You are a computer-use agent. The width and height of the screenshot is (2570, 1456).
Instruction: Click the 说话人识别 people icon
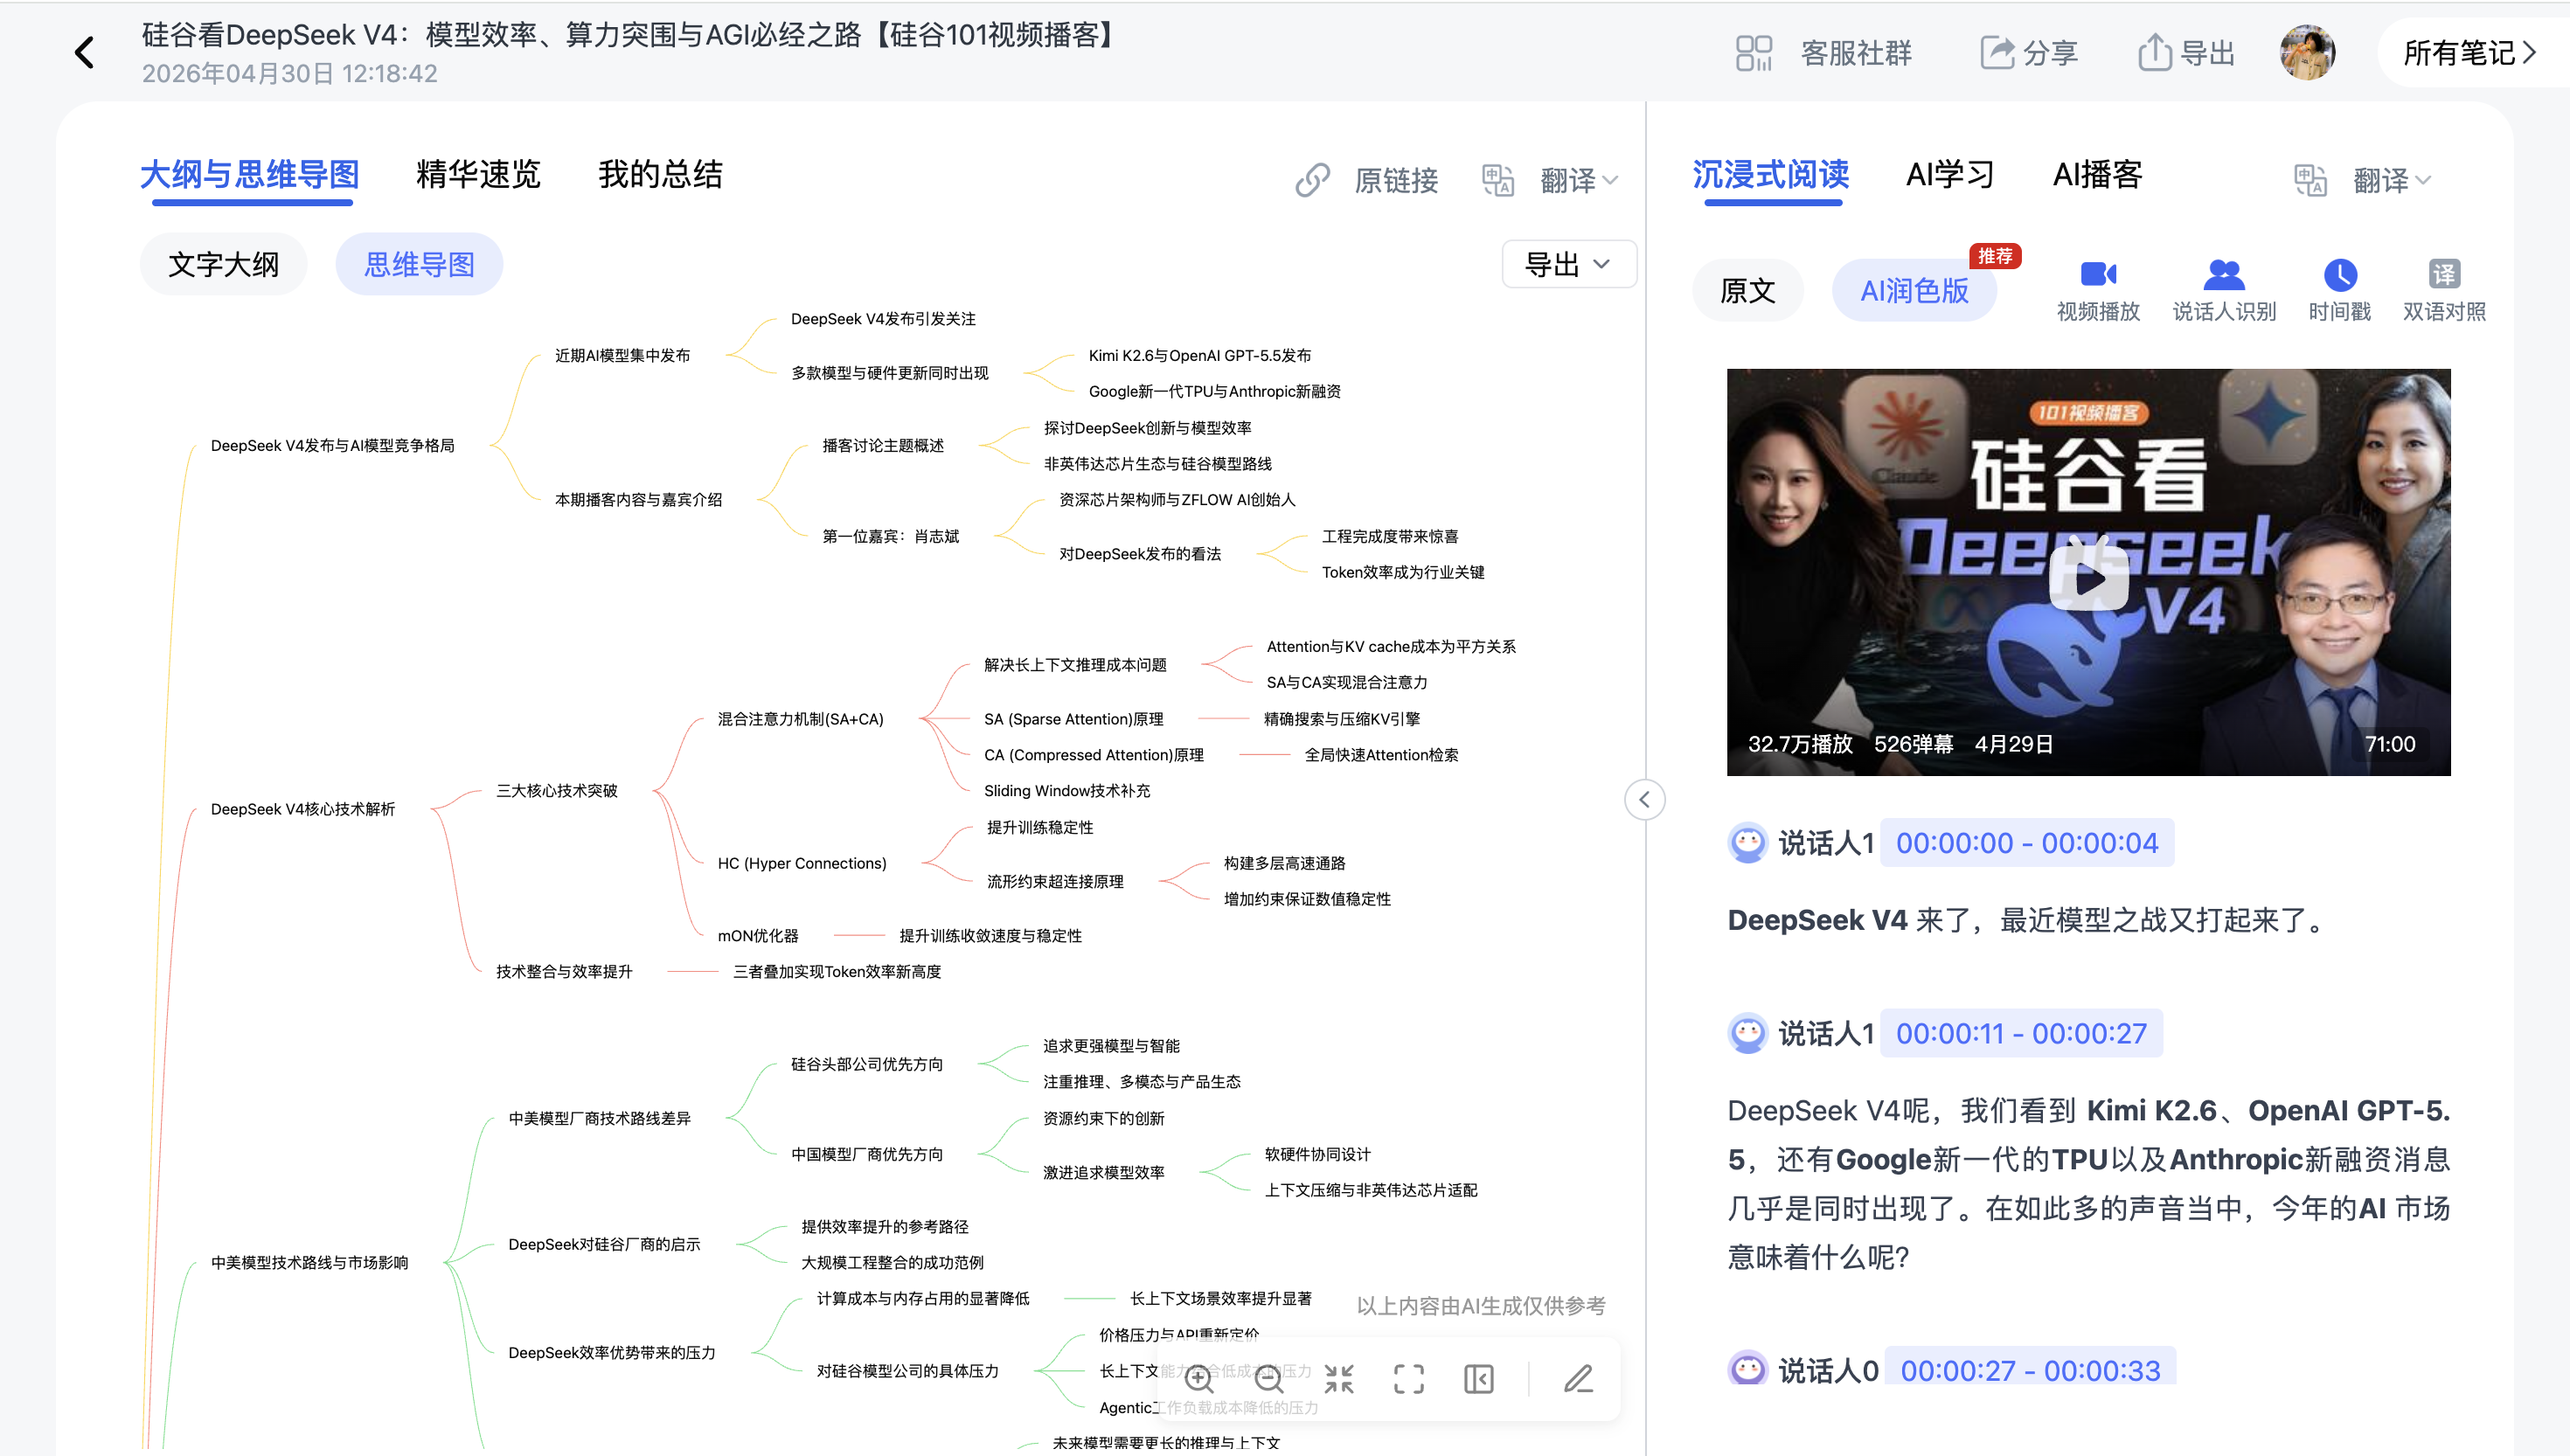tap(2224, 274)
